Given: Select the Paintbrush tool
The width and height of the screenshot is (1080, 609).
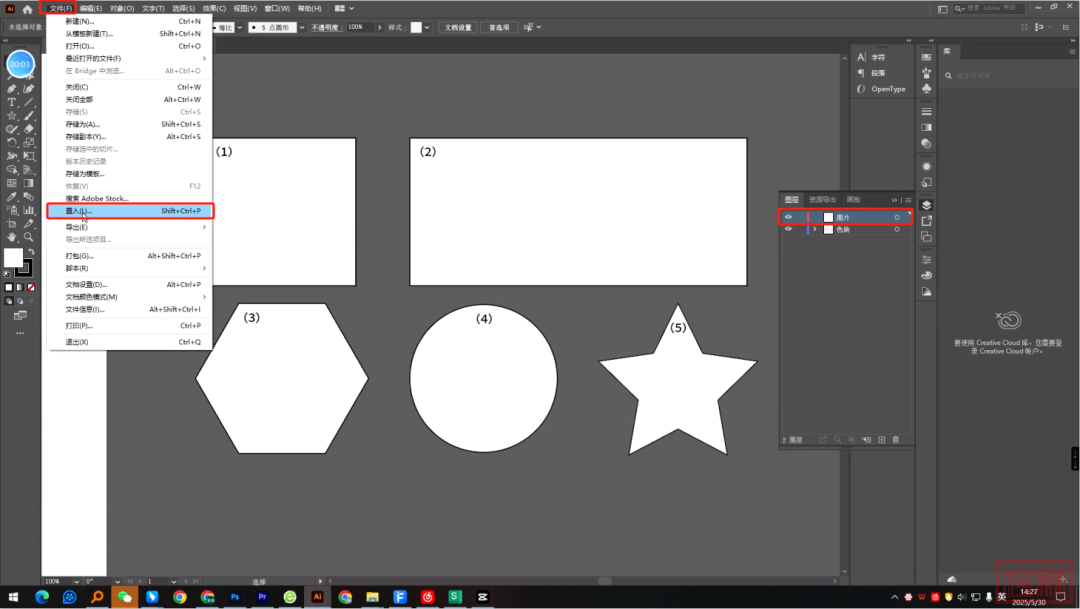Looking at the screenshot, I should click(x=28, y=116).
